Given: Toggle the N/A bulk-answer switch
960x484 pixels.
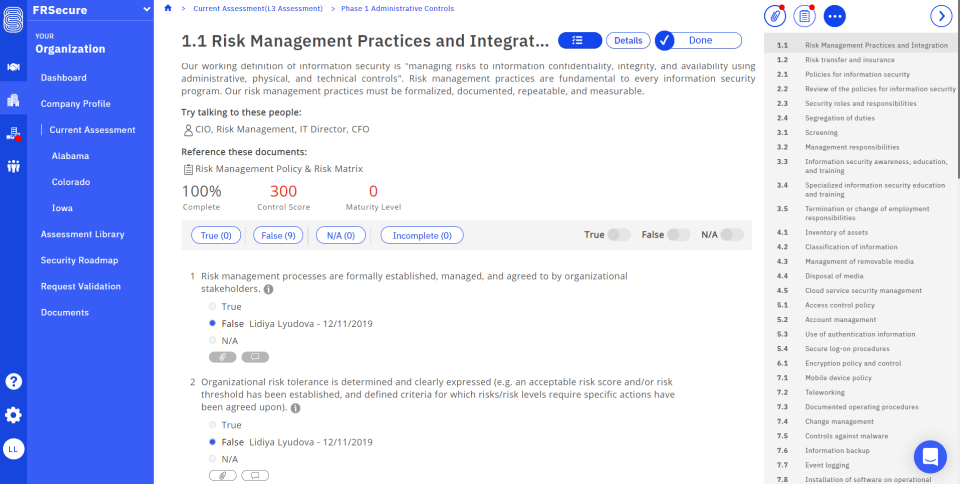Looking at the screenshot, I should click(732, 235).
